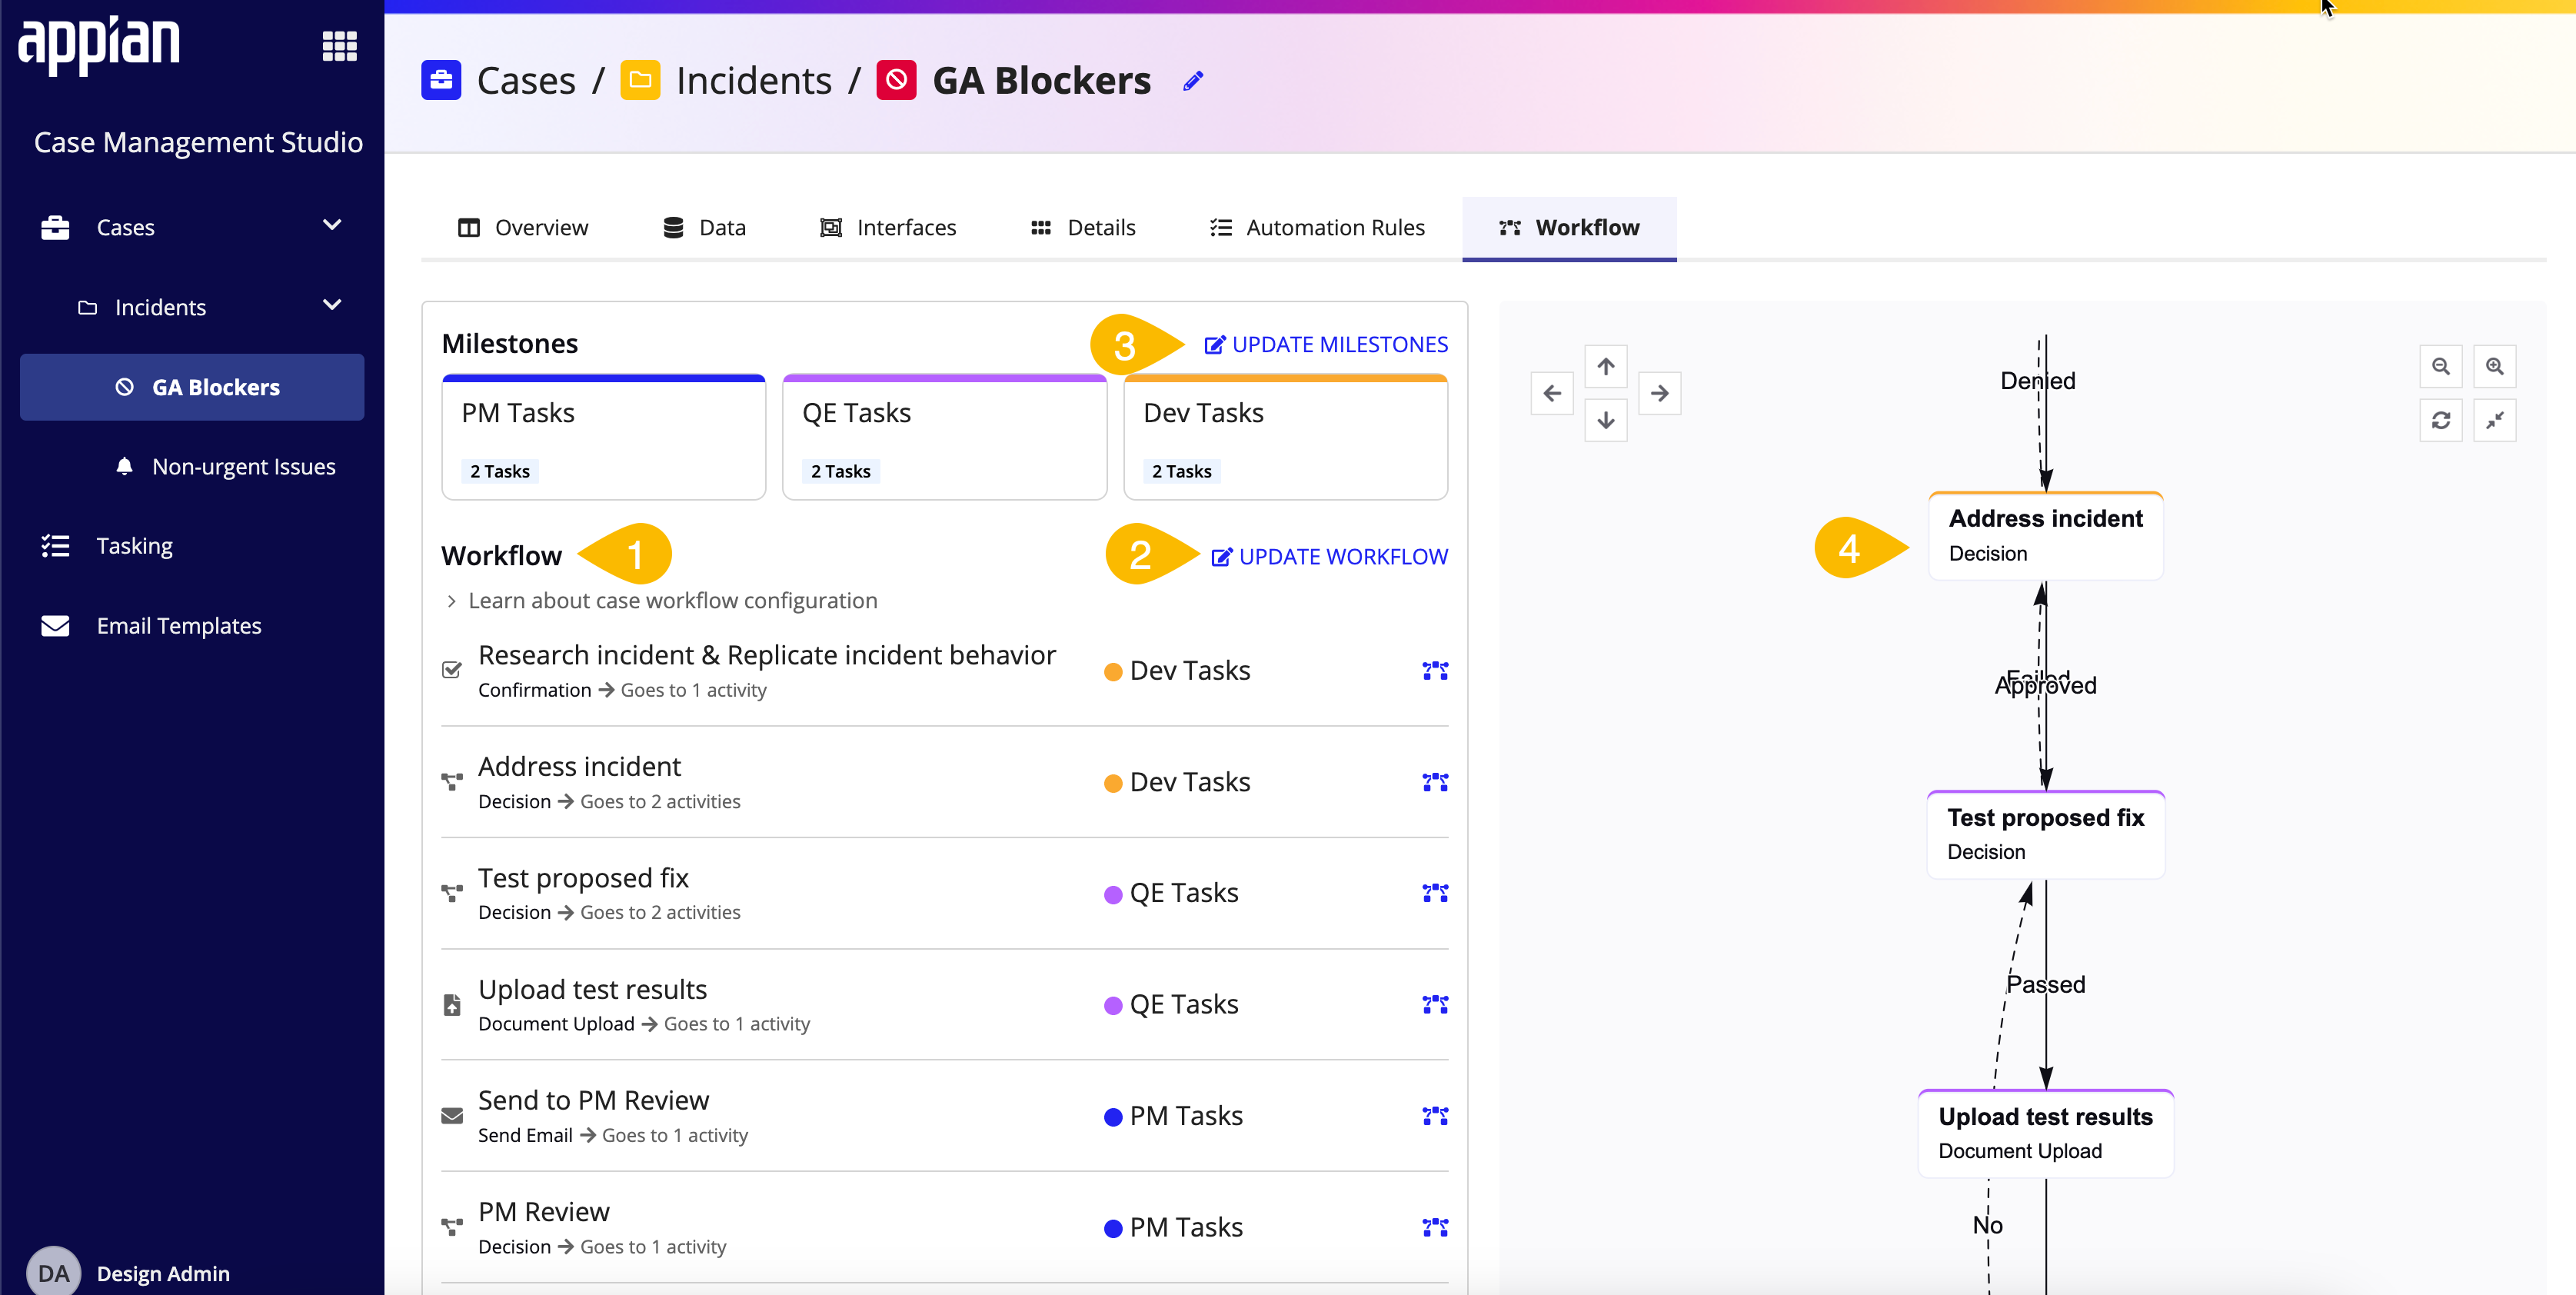Locate PM Review via its diagram icon

[x=1435, y=1227]
